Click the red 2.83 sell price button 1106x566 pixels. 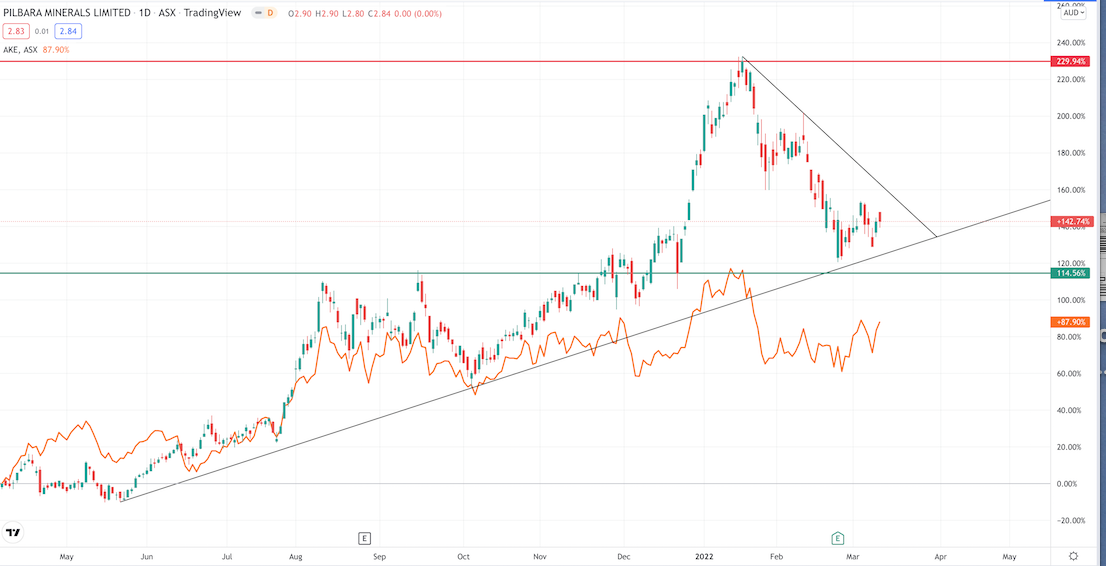coord(15,31)
